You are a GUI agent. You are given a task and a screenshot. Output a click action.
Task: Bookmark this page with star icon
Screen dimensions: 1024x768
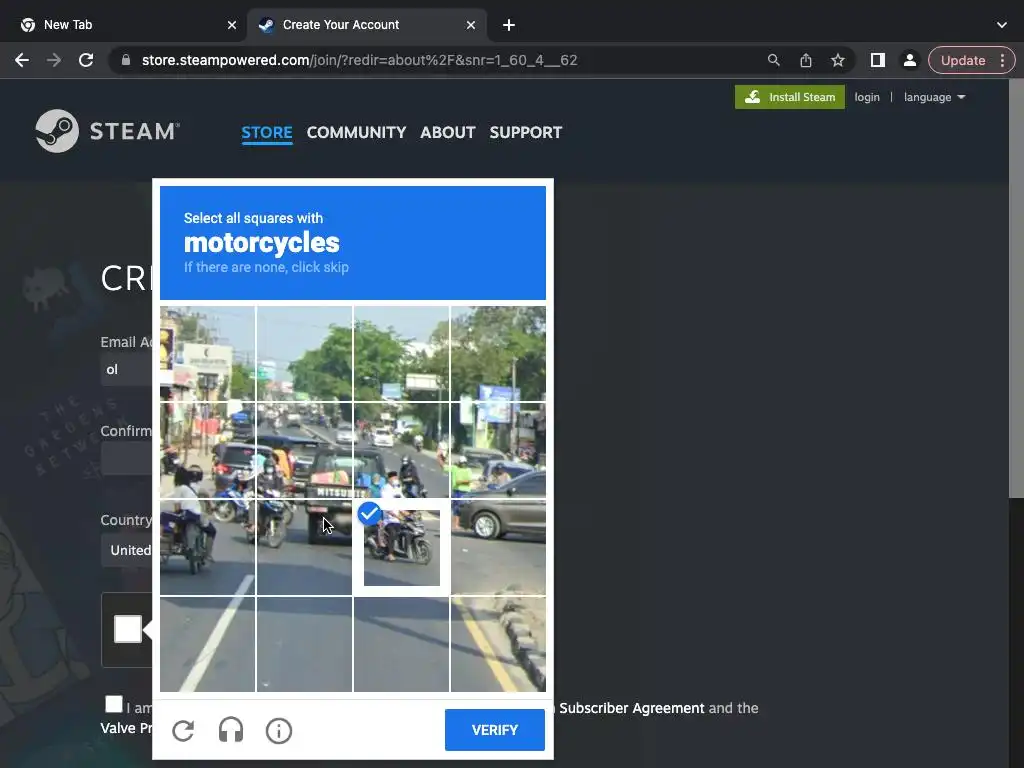point(838,60)
